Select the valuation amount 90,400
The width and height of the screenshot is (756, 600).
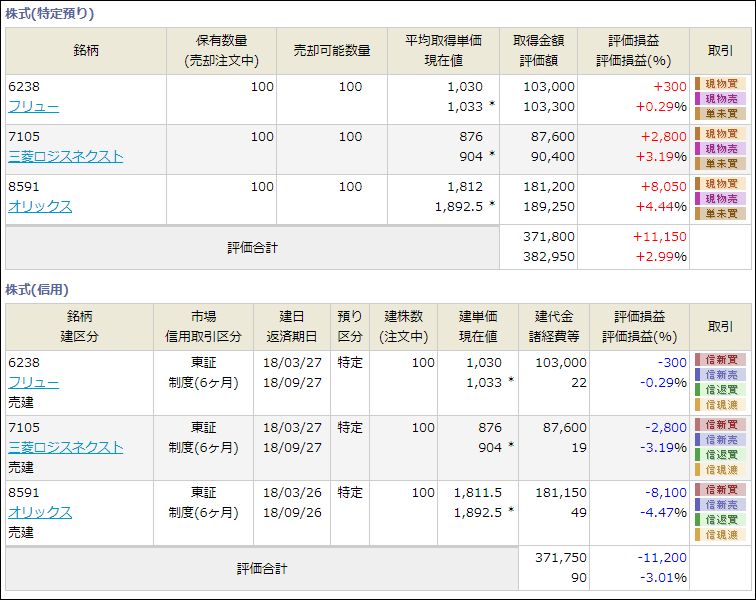pos(553,157)
